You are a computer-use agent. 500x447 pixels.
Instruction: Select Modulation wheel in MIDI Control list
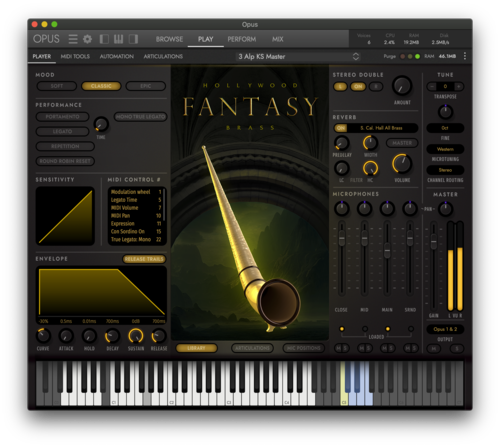click(x=136, y=192)
